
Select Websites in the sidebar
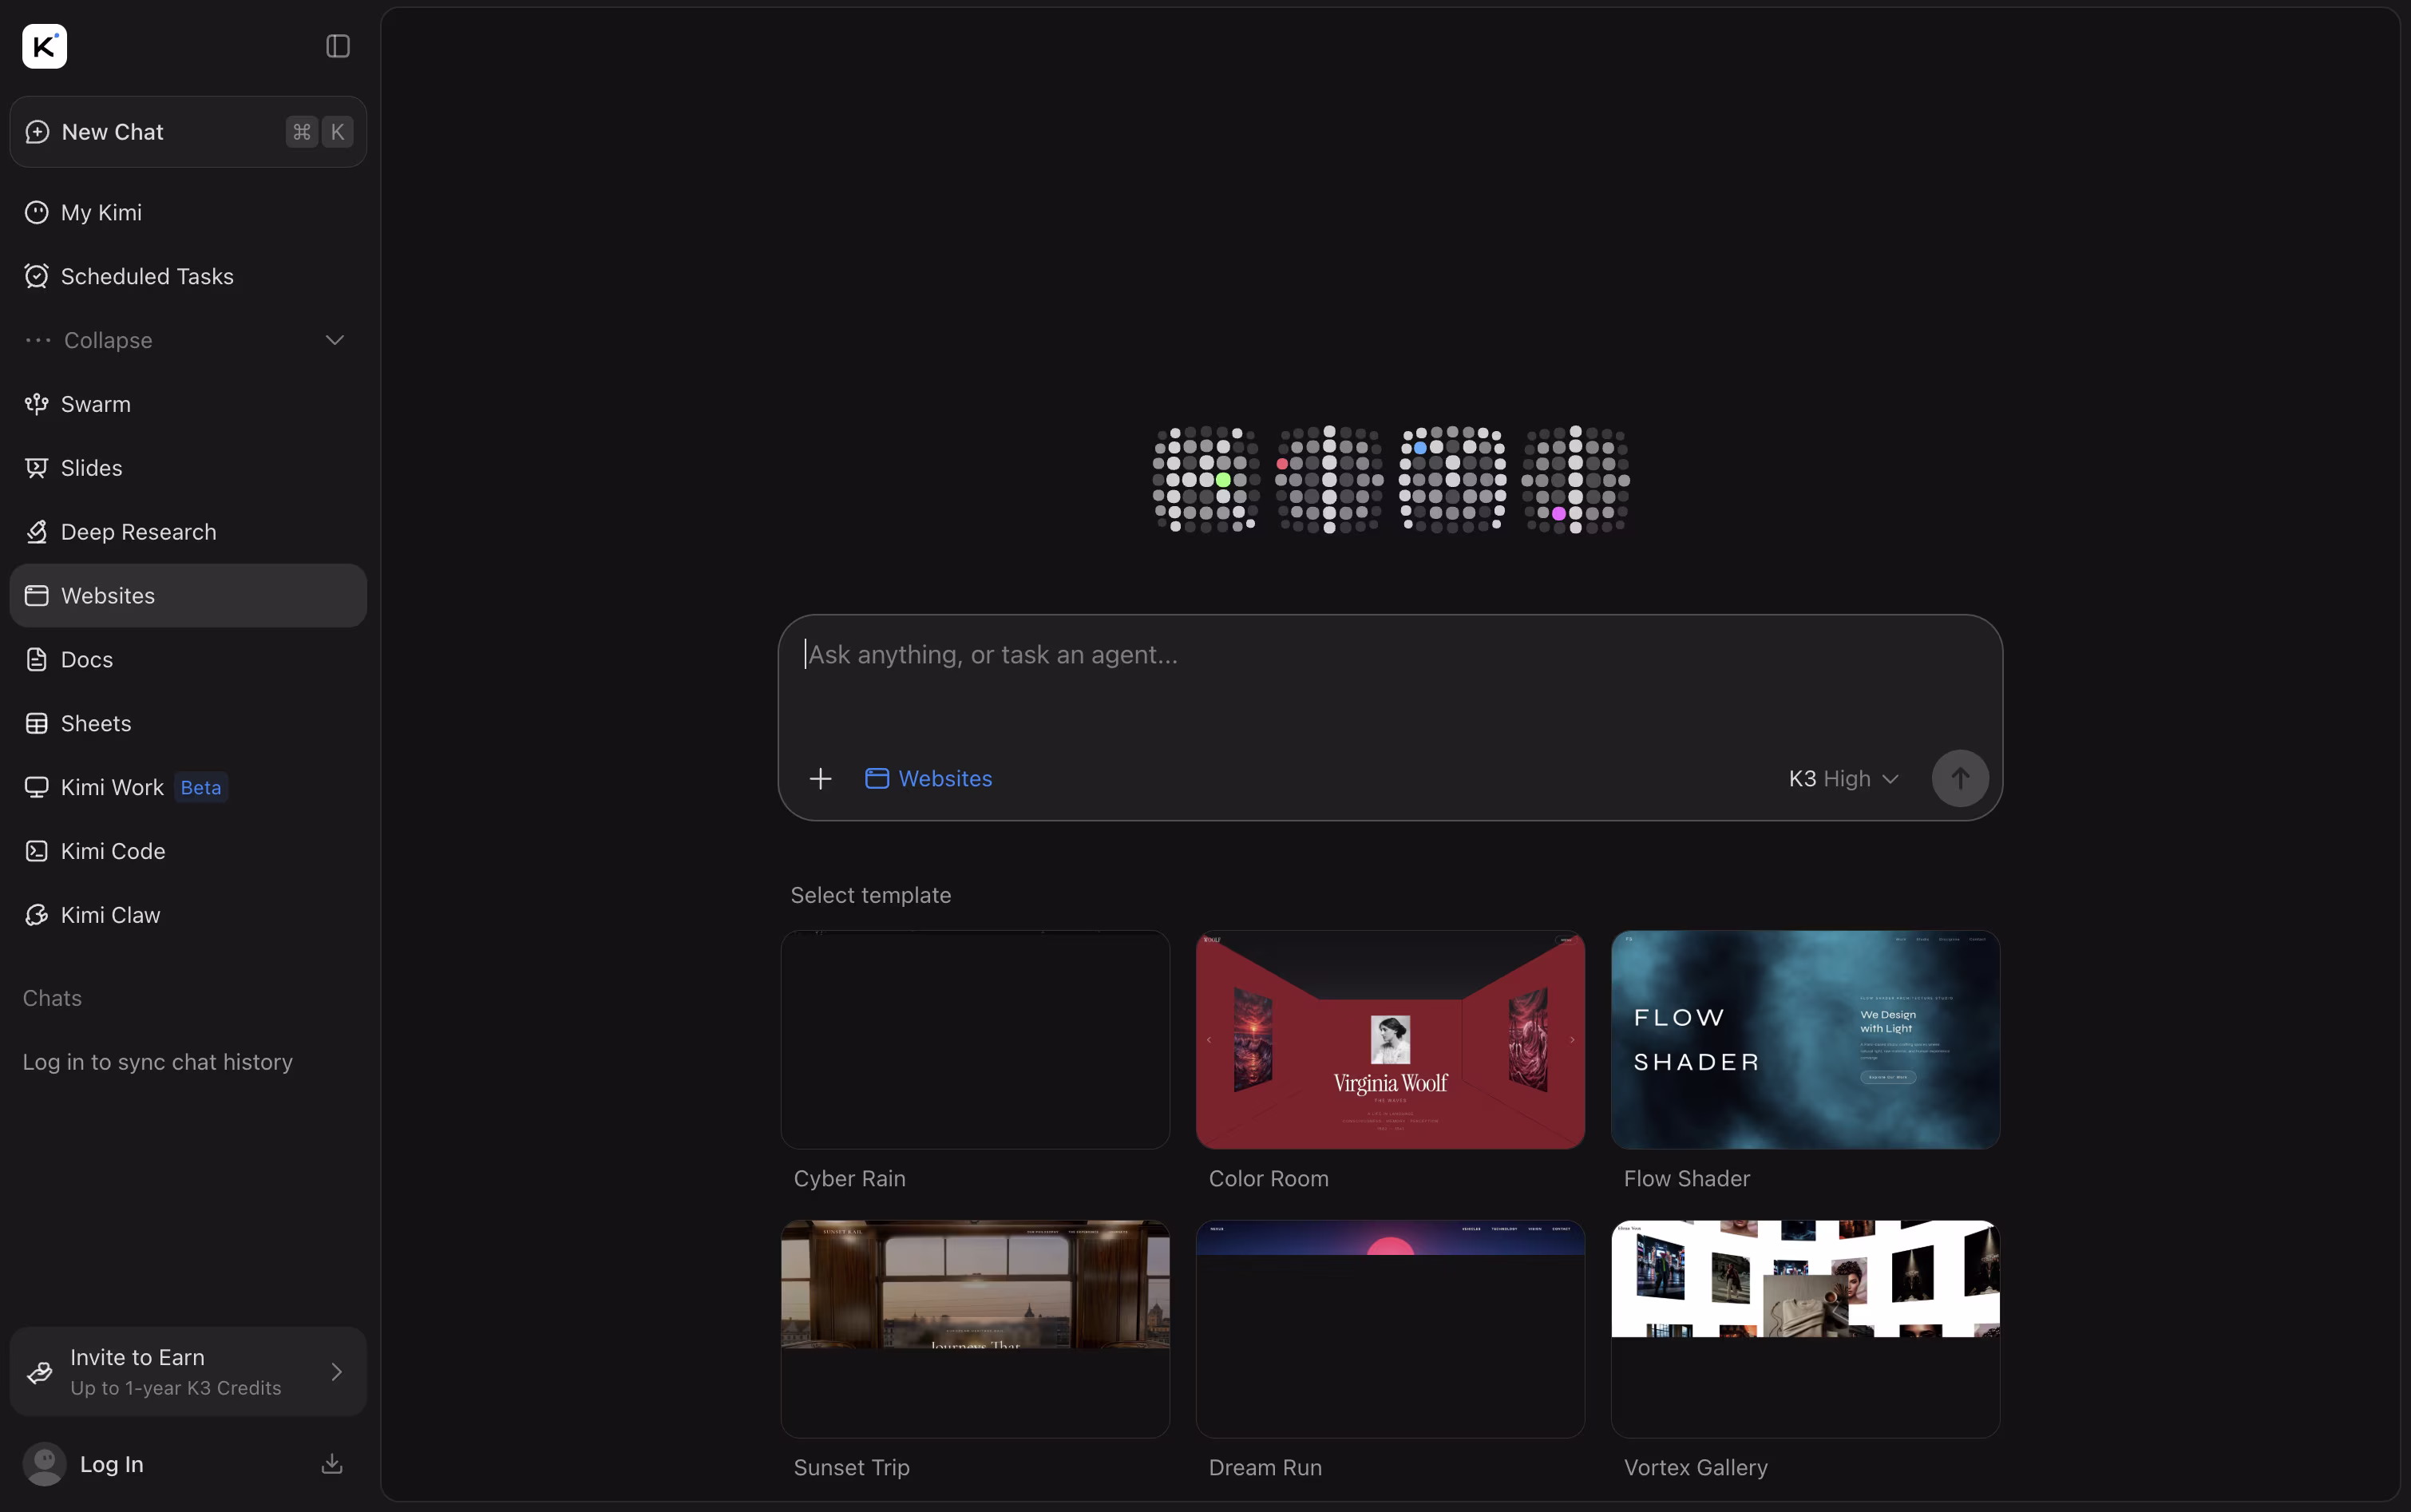[x=188, y=596]
